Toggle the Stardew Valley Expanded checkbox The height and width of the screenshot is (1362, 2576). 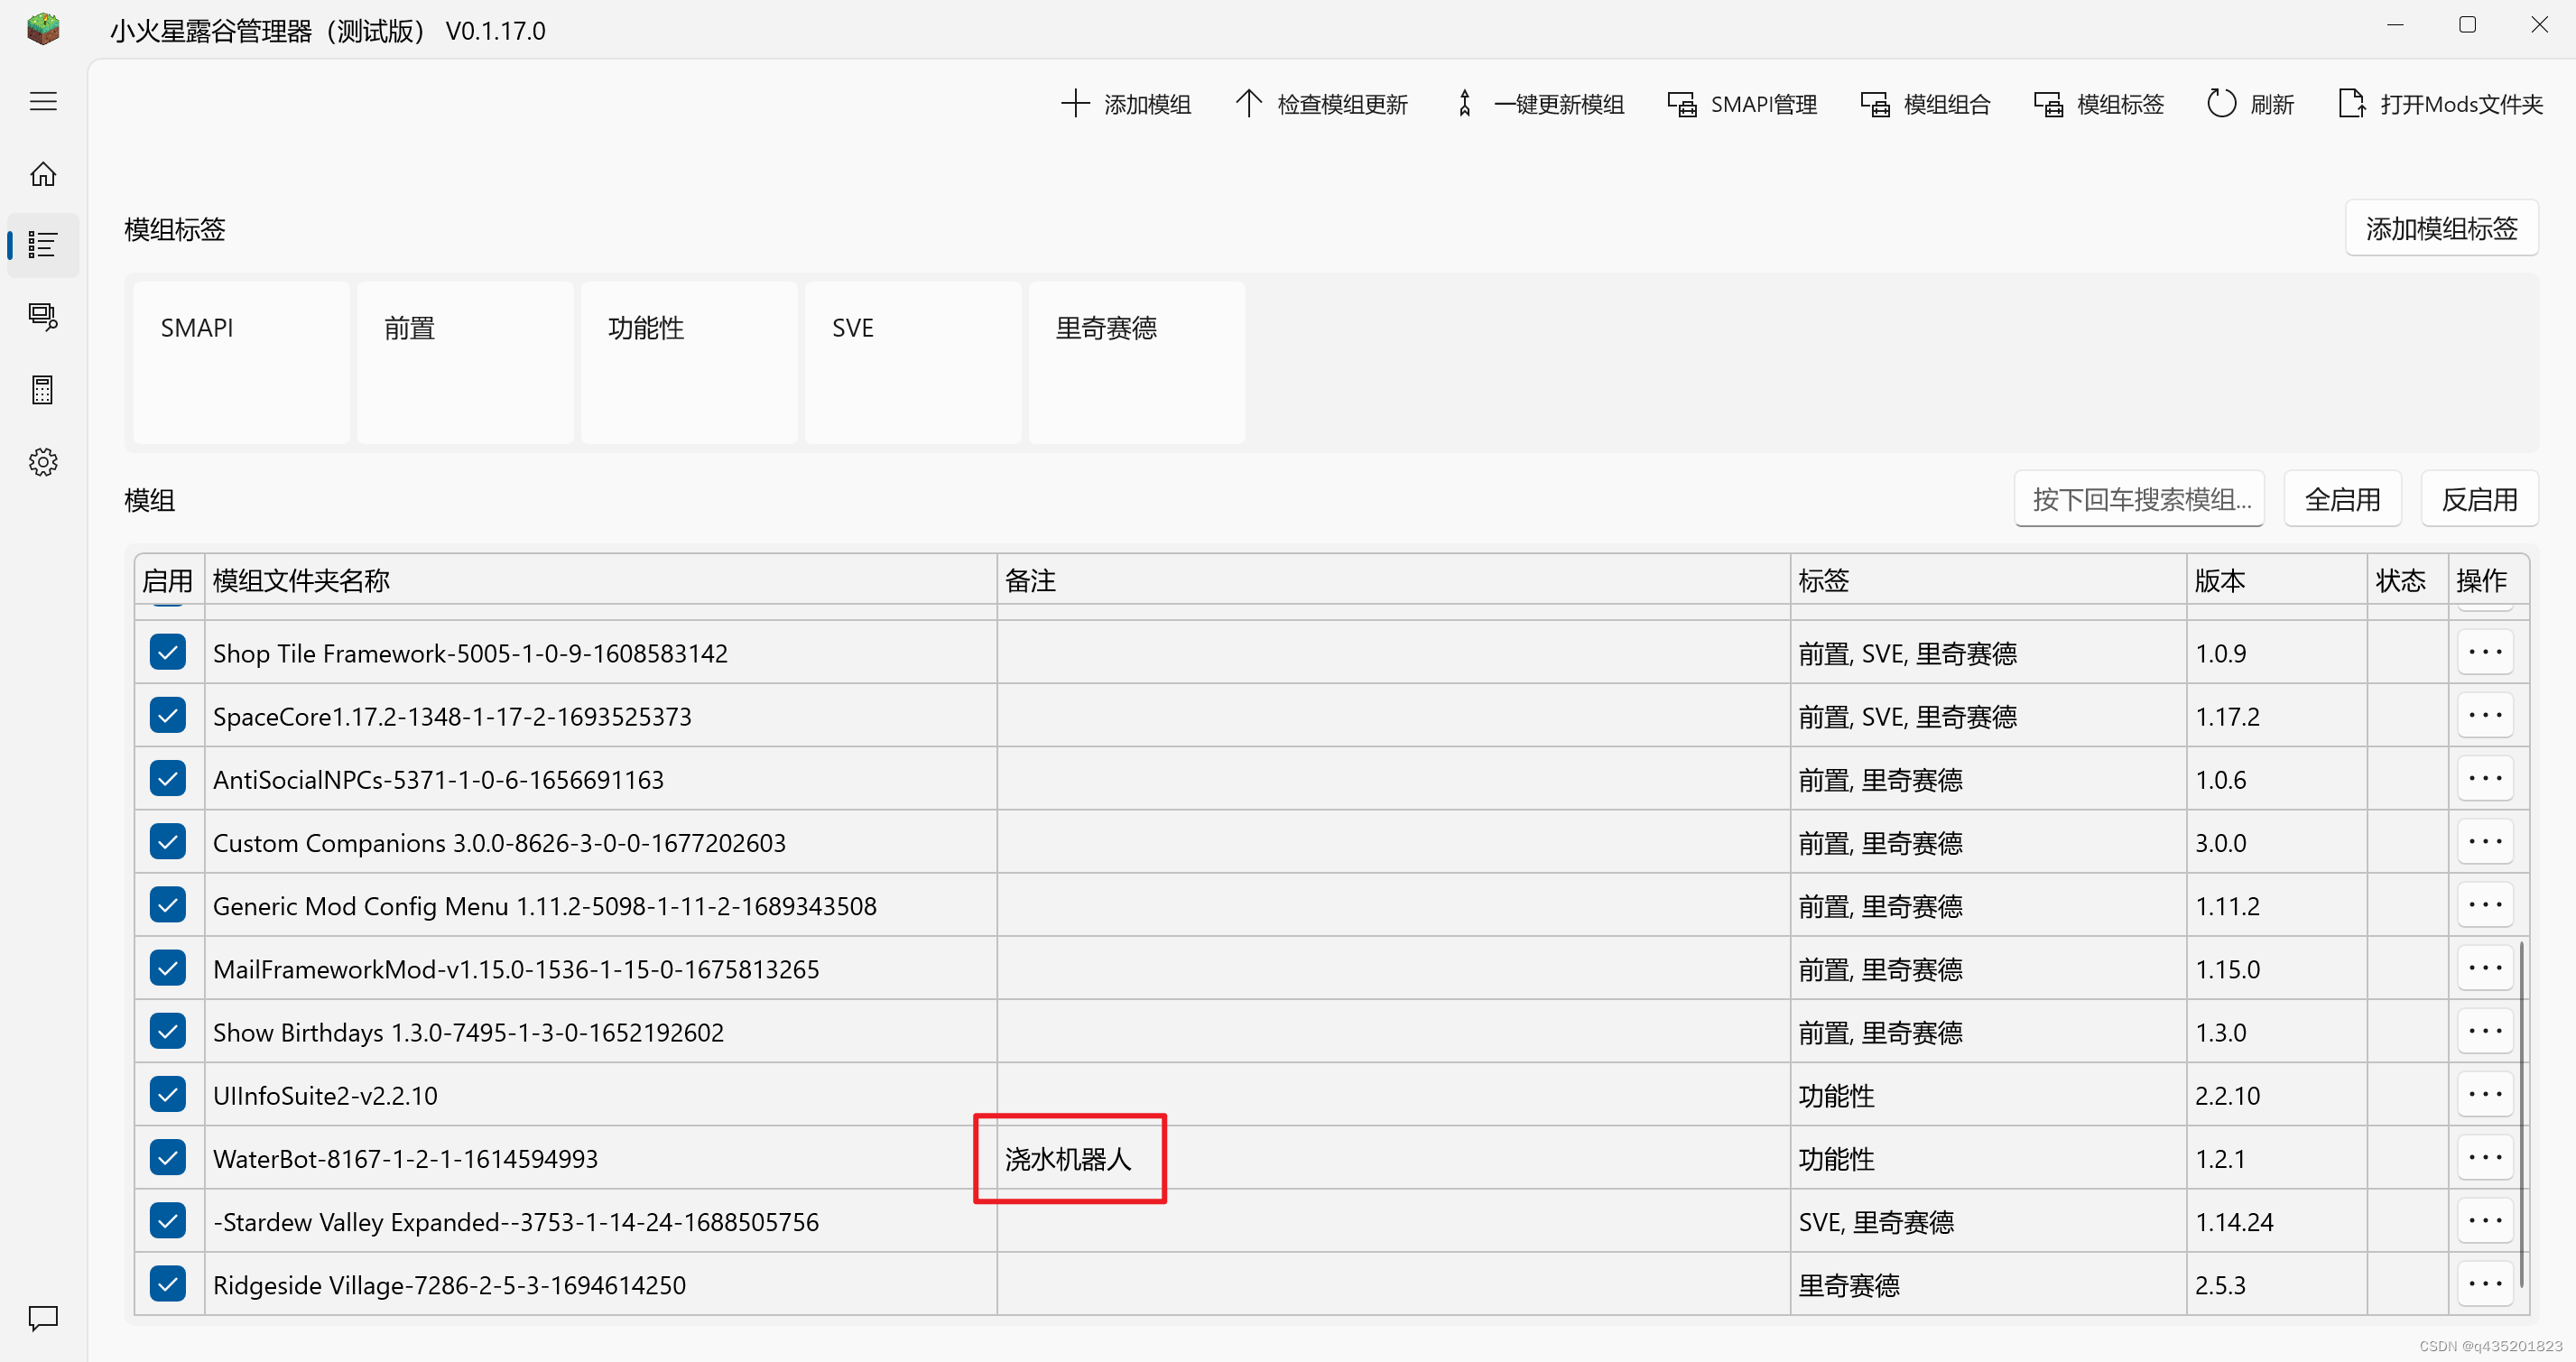168,1221
